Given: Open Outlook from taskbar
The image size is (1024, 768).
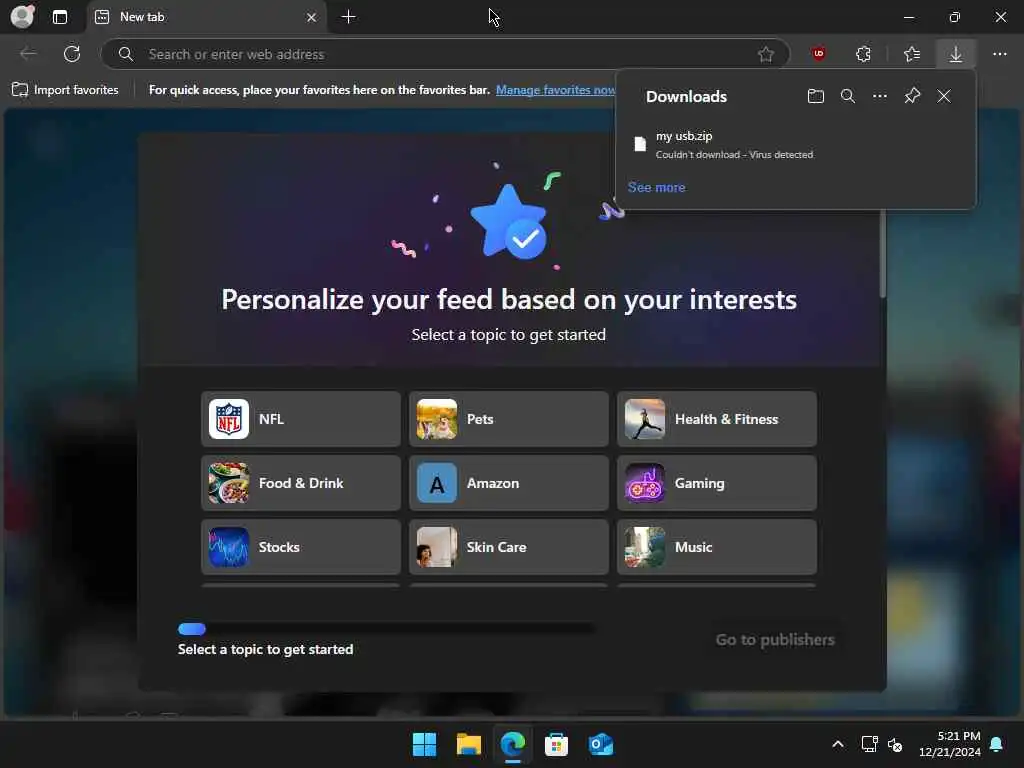Looking at the screenshot, I should pos(601,744).
